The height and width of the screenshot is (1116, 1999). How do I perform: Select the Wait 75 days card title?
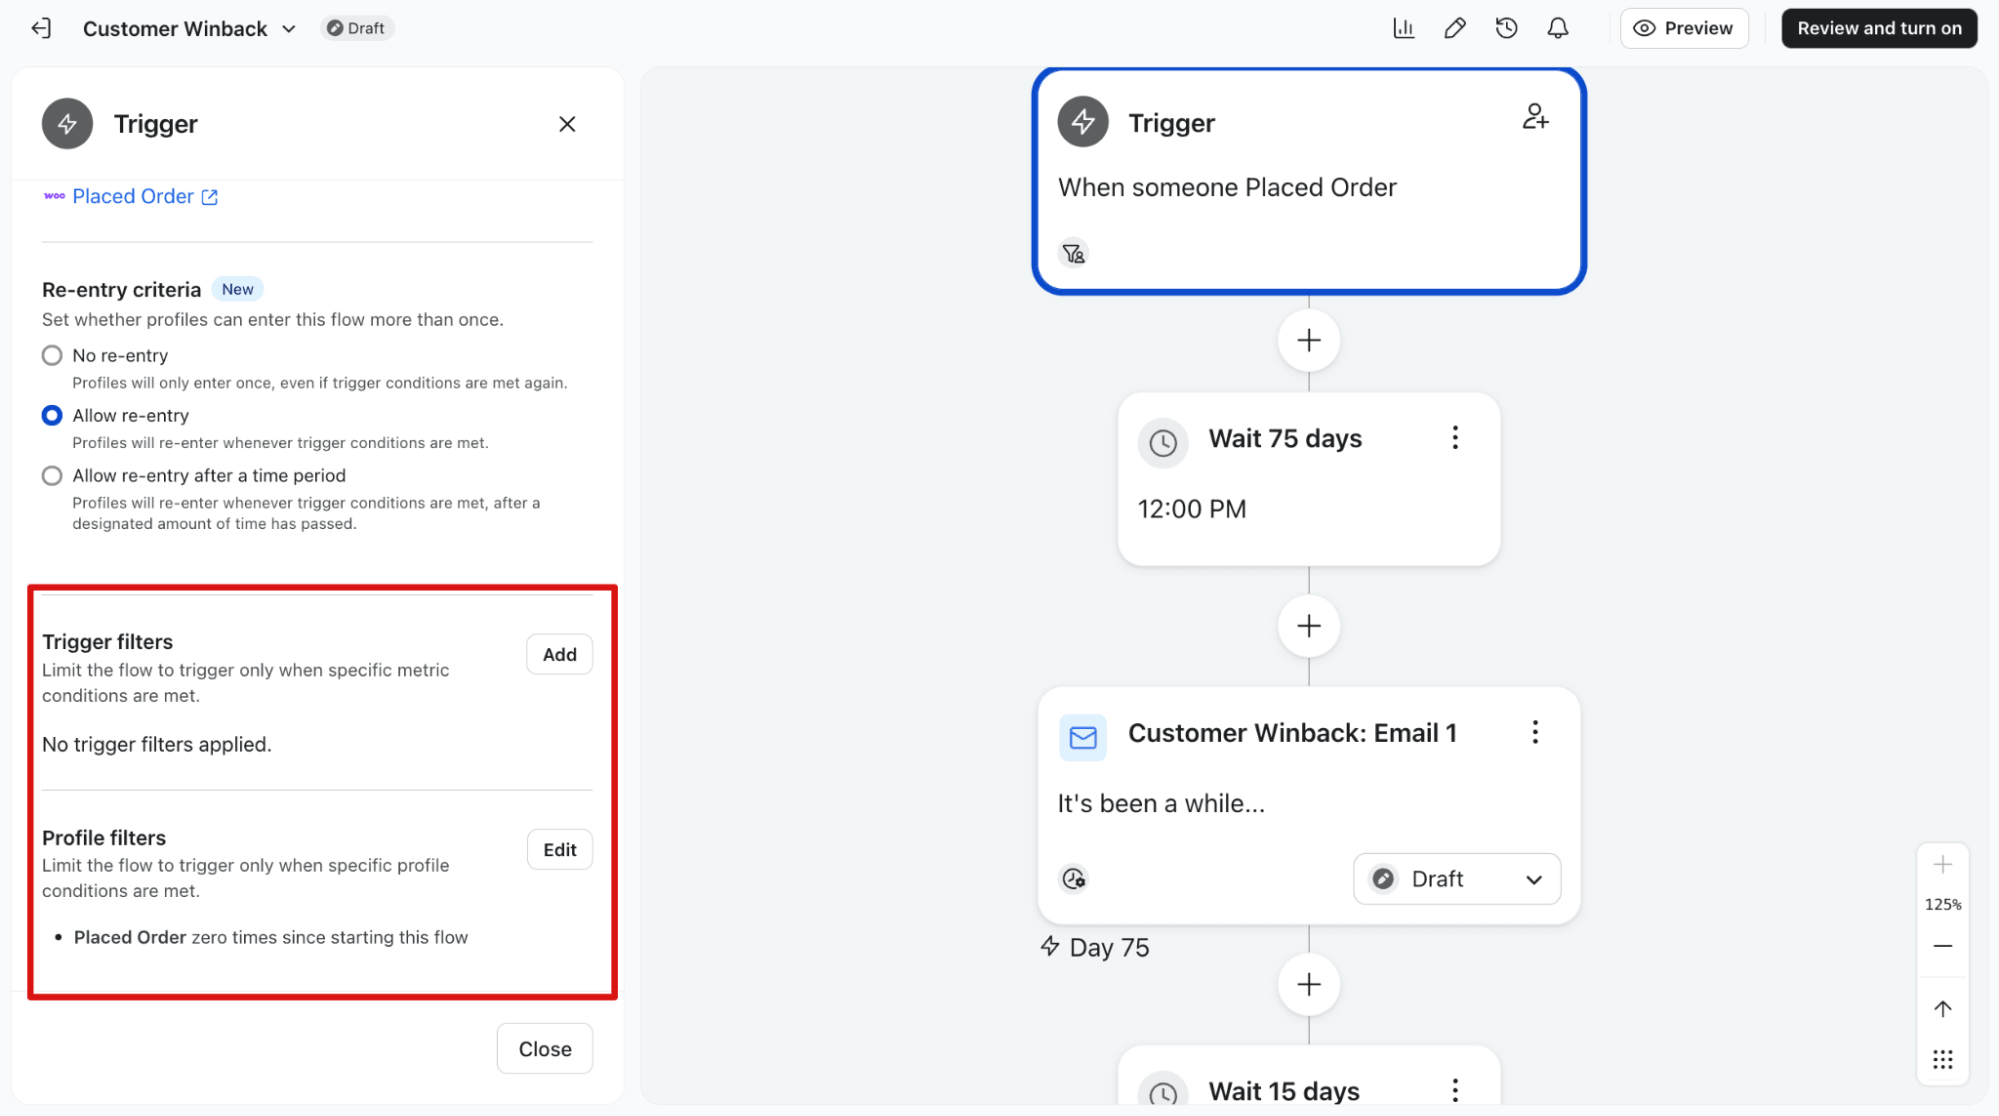click(1285, 438)
